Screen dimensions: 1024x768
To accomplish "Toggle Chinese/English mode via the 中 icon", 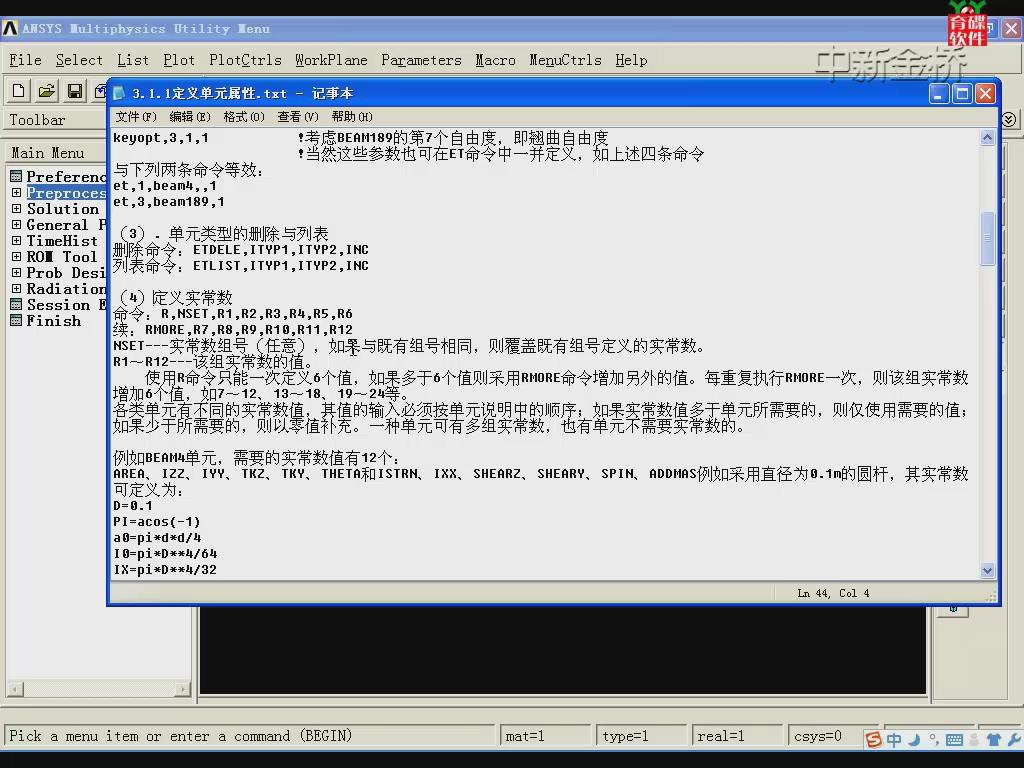I will click(894, 739).
